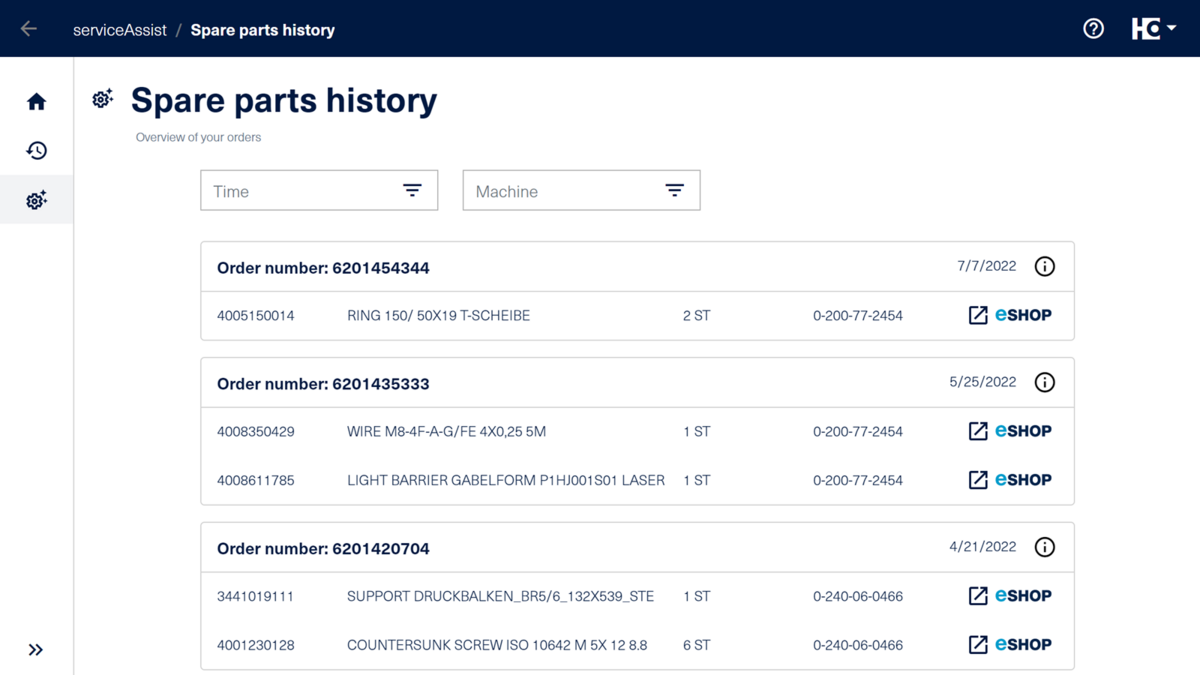Select Spare parts history in the breadcrumb
1200x675 pixels.
pos(263,29)
